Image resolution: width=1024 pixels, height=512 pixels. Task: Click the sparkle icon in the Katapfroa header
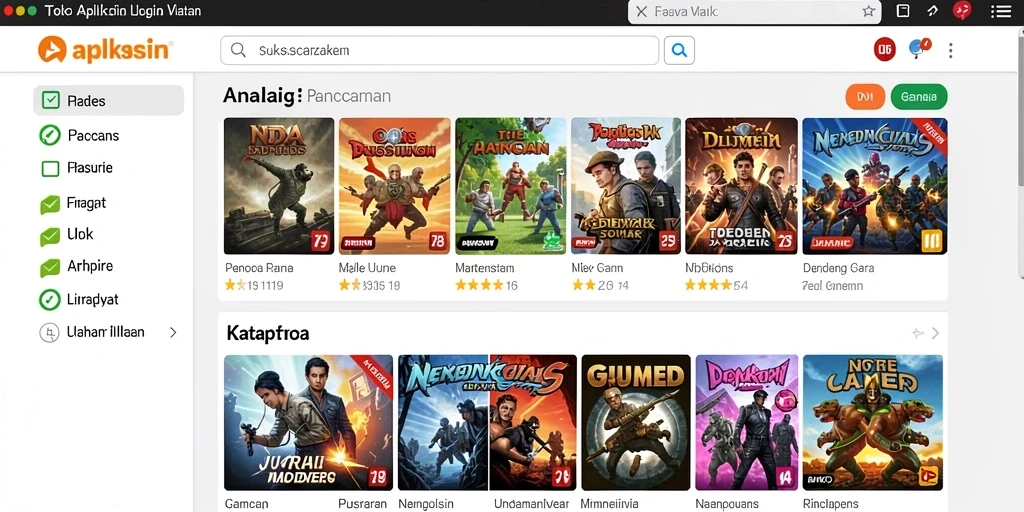coord(918,333)
